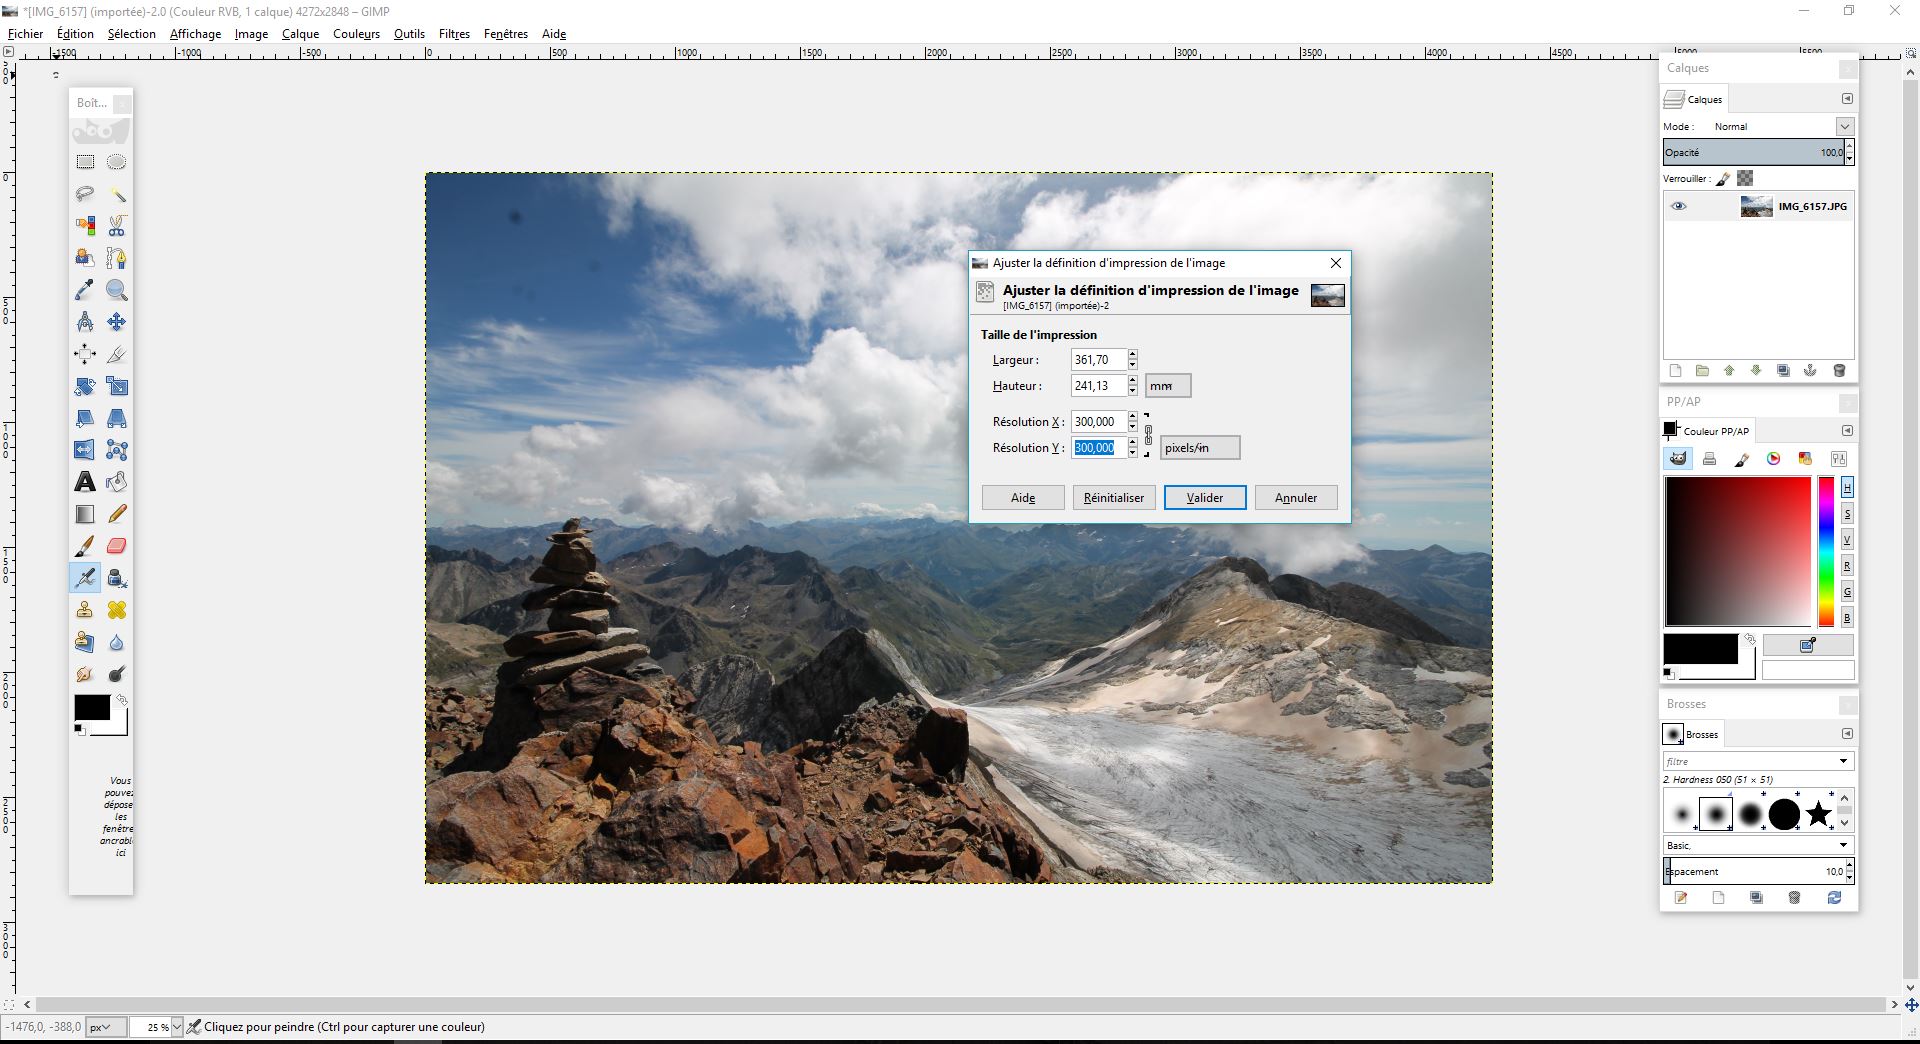
Task: Select the star-shaped brush thumbnail
Action: [x=1818, y=813]
